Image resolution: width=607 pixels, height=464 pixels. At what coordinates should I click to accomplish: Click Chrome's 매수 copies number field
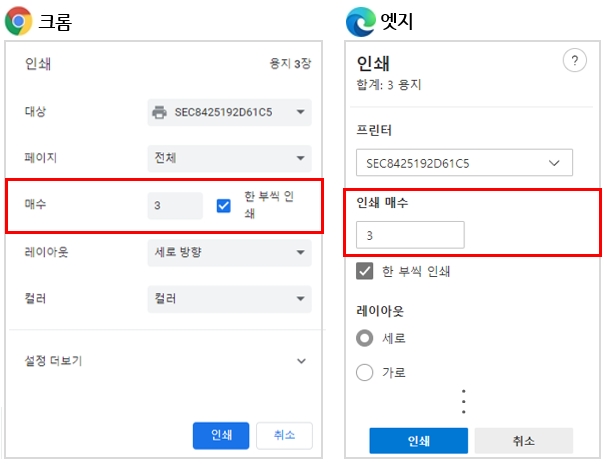click(174, 206)
